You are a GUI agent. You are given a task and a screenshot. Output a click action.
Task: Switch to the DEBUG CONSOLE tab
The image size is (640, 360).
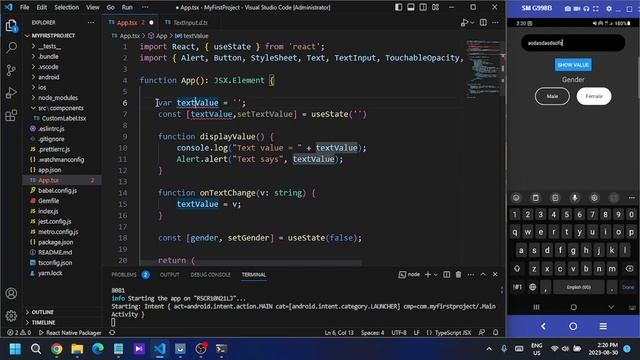click(211, 275)
